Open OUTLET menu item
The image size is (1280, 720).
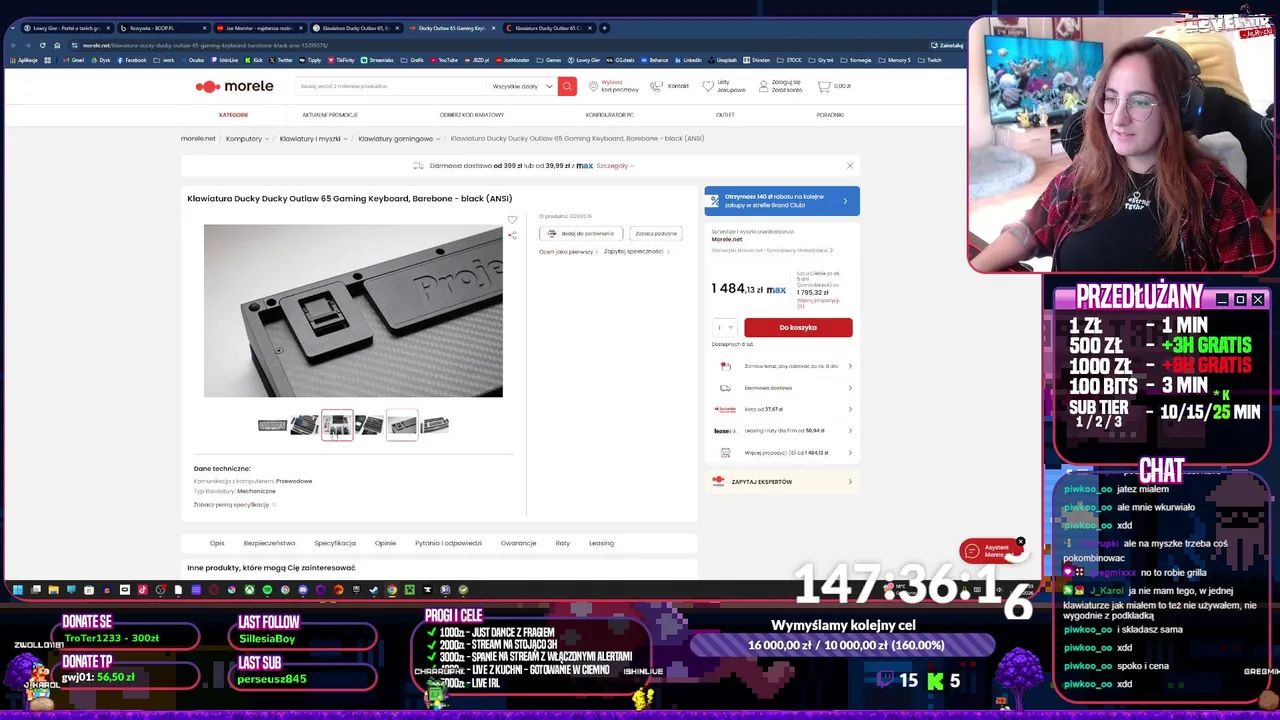(x=725, y=115)
